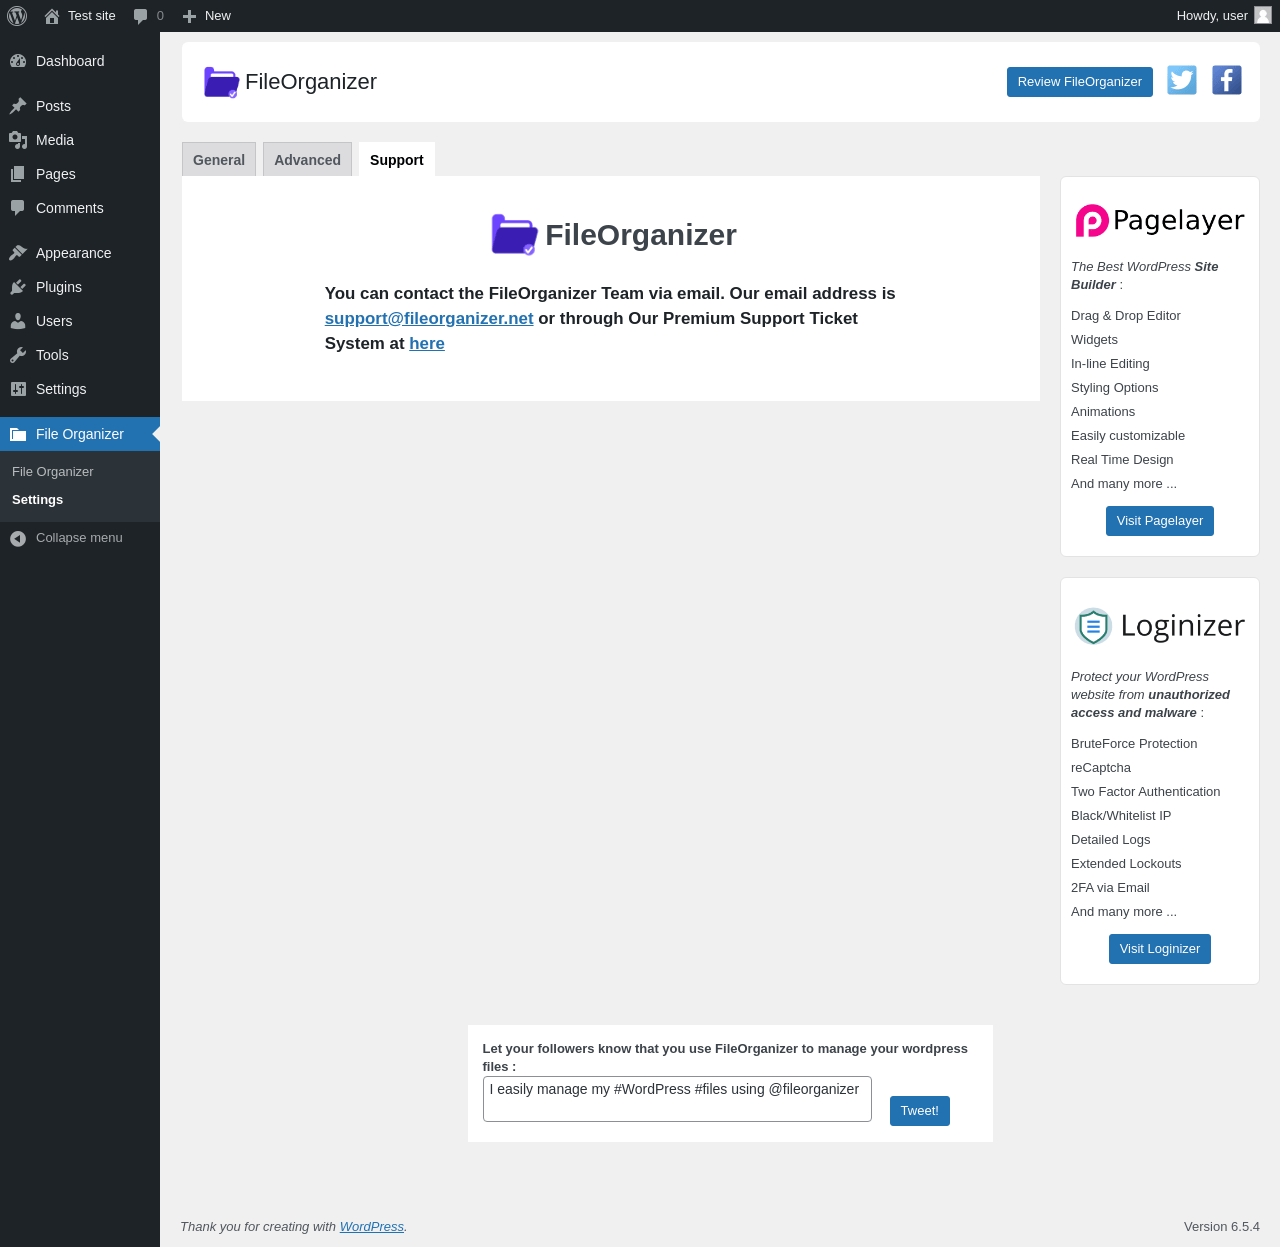Click the Appearance paintbrush icon
The image size is (1280, 1247).
click(x=18, y=253)
